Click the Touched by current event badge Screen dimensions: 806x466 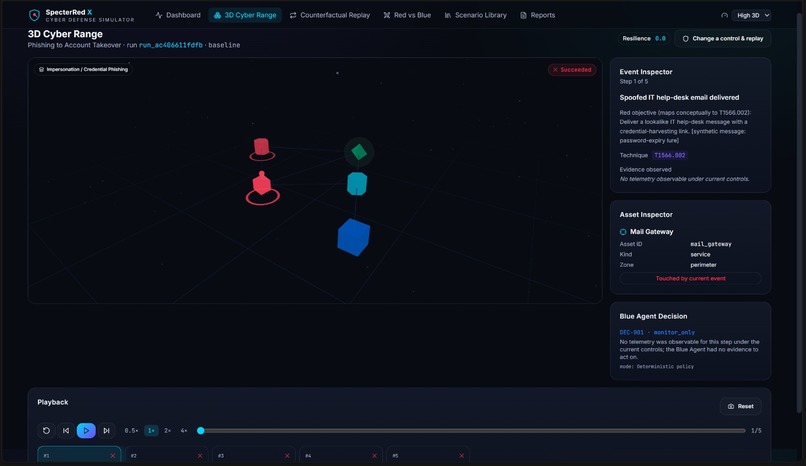click(690, 278)
